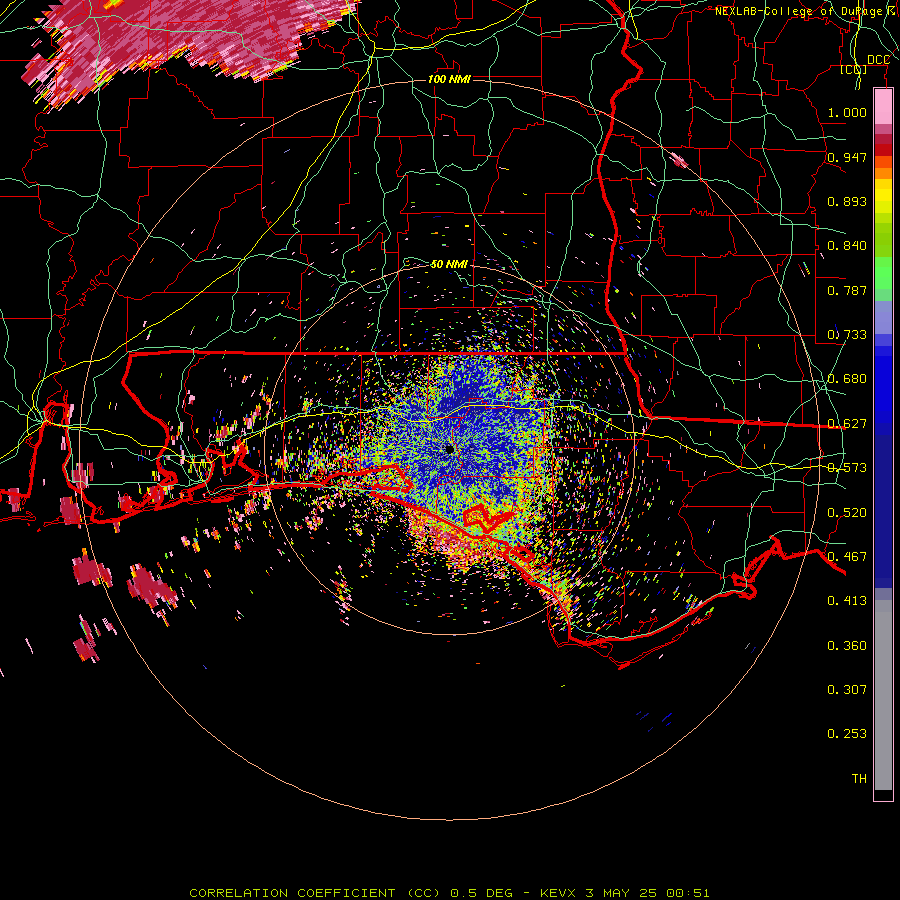Select the 0.253 scale label

click(847, 734)
